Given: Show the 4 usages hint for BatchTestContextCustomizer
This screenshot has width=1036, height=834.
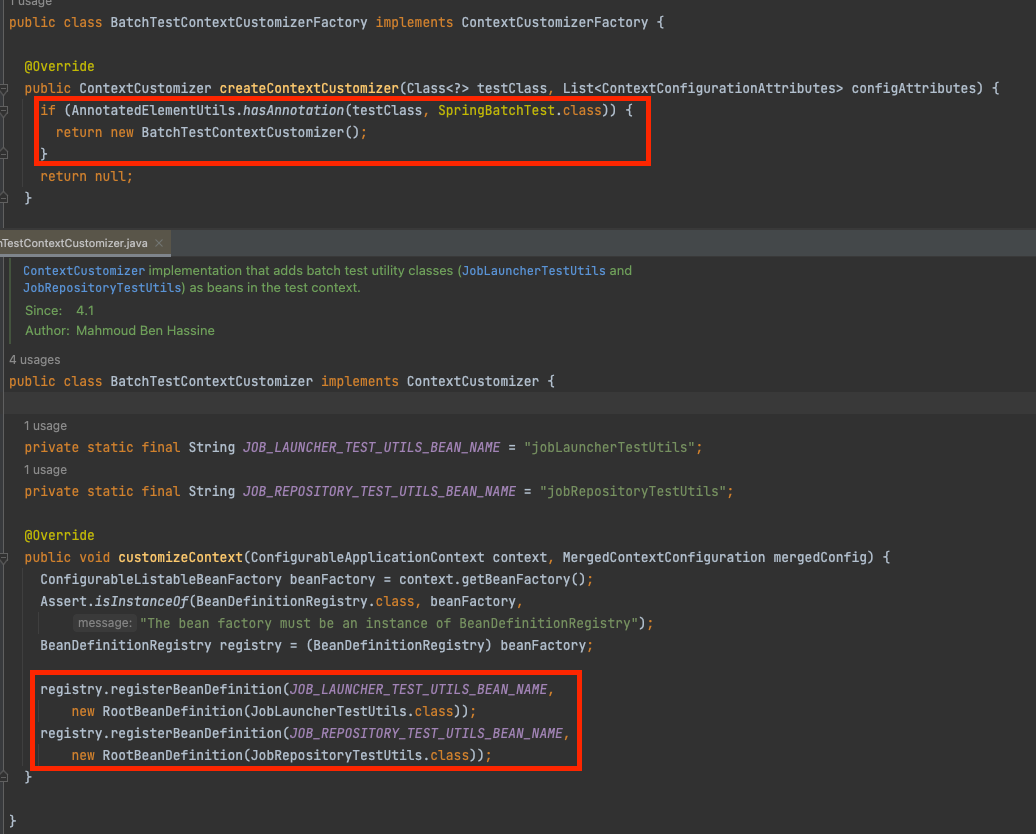Looking at the screenshot, I should pos(34,360).
